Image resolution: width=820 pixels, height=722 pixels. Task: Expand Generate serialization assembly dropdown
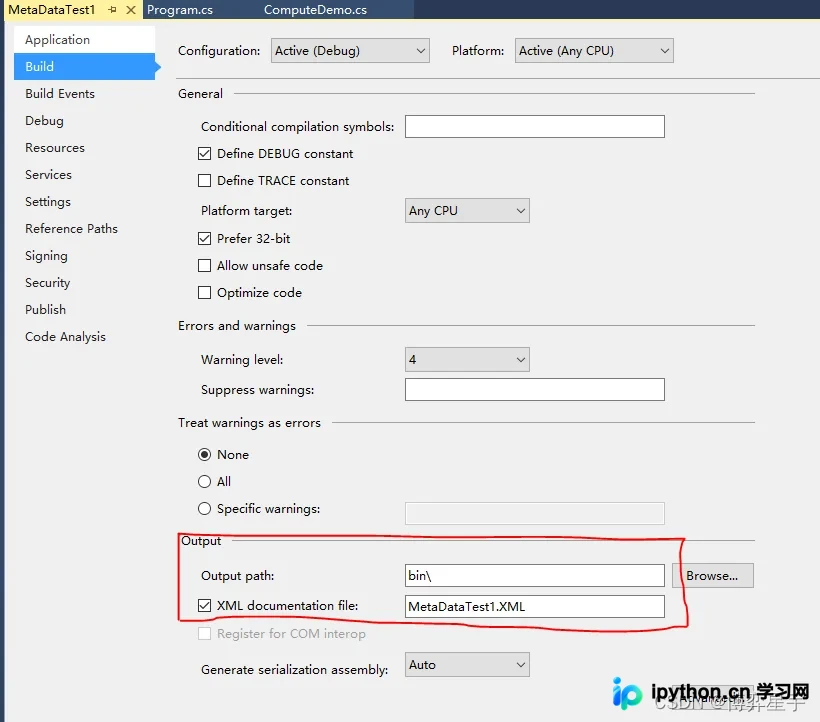pos(467,664)
